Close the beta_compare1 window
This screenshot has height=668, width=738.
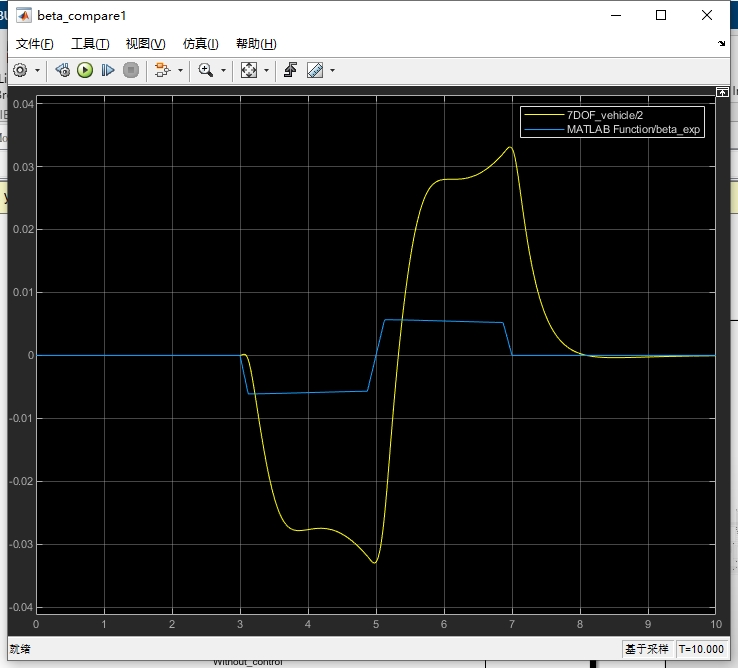(x=706, y=16)
